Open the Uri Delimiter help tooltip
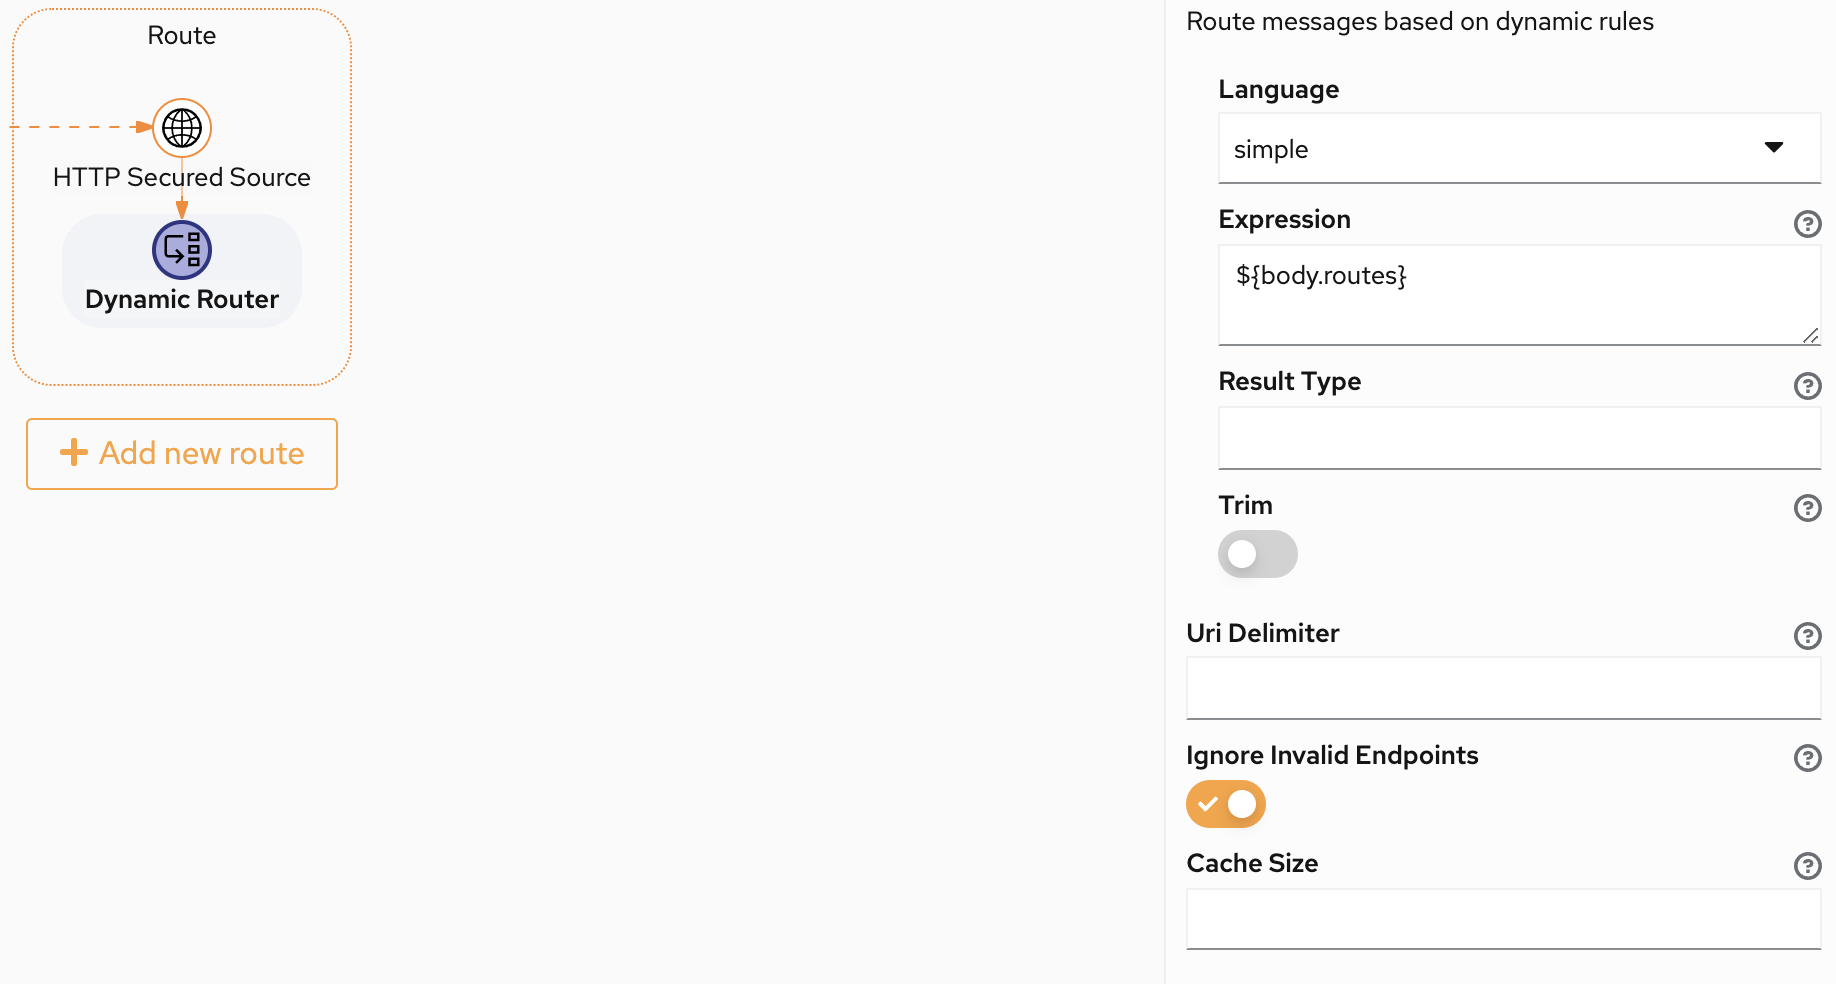This screenshot has height=984, width=1836. (1807, 635)
